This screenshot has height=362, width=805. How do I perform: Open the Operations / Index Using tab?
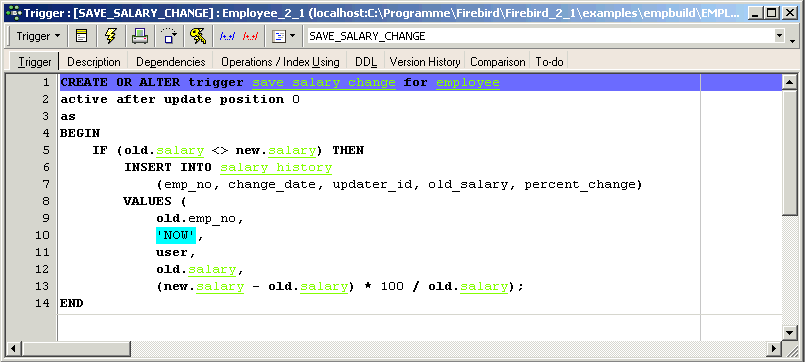point(280,62)
